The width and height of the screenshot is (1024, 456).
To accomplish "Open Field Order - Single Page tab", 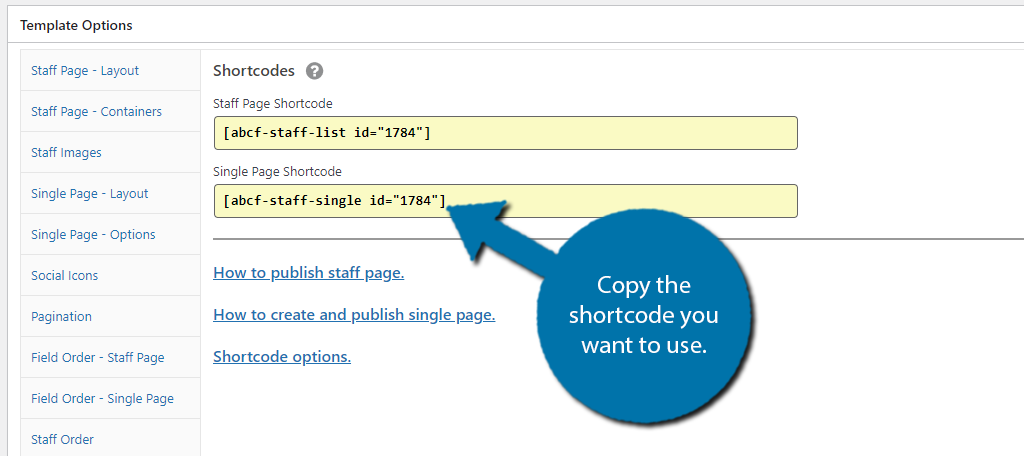I will [110, 399].
